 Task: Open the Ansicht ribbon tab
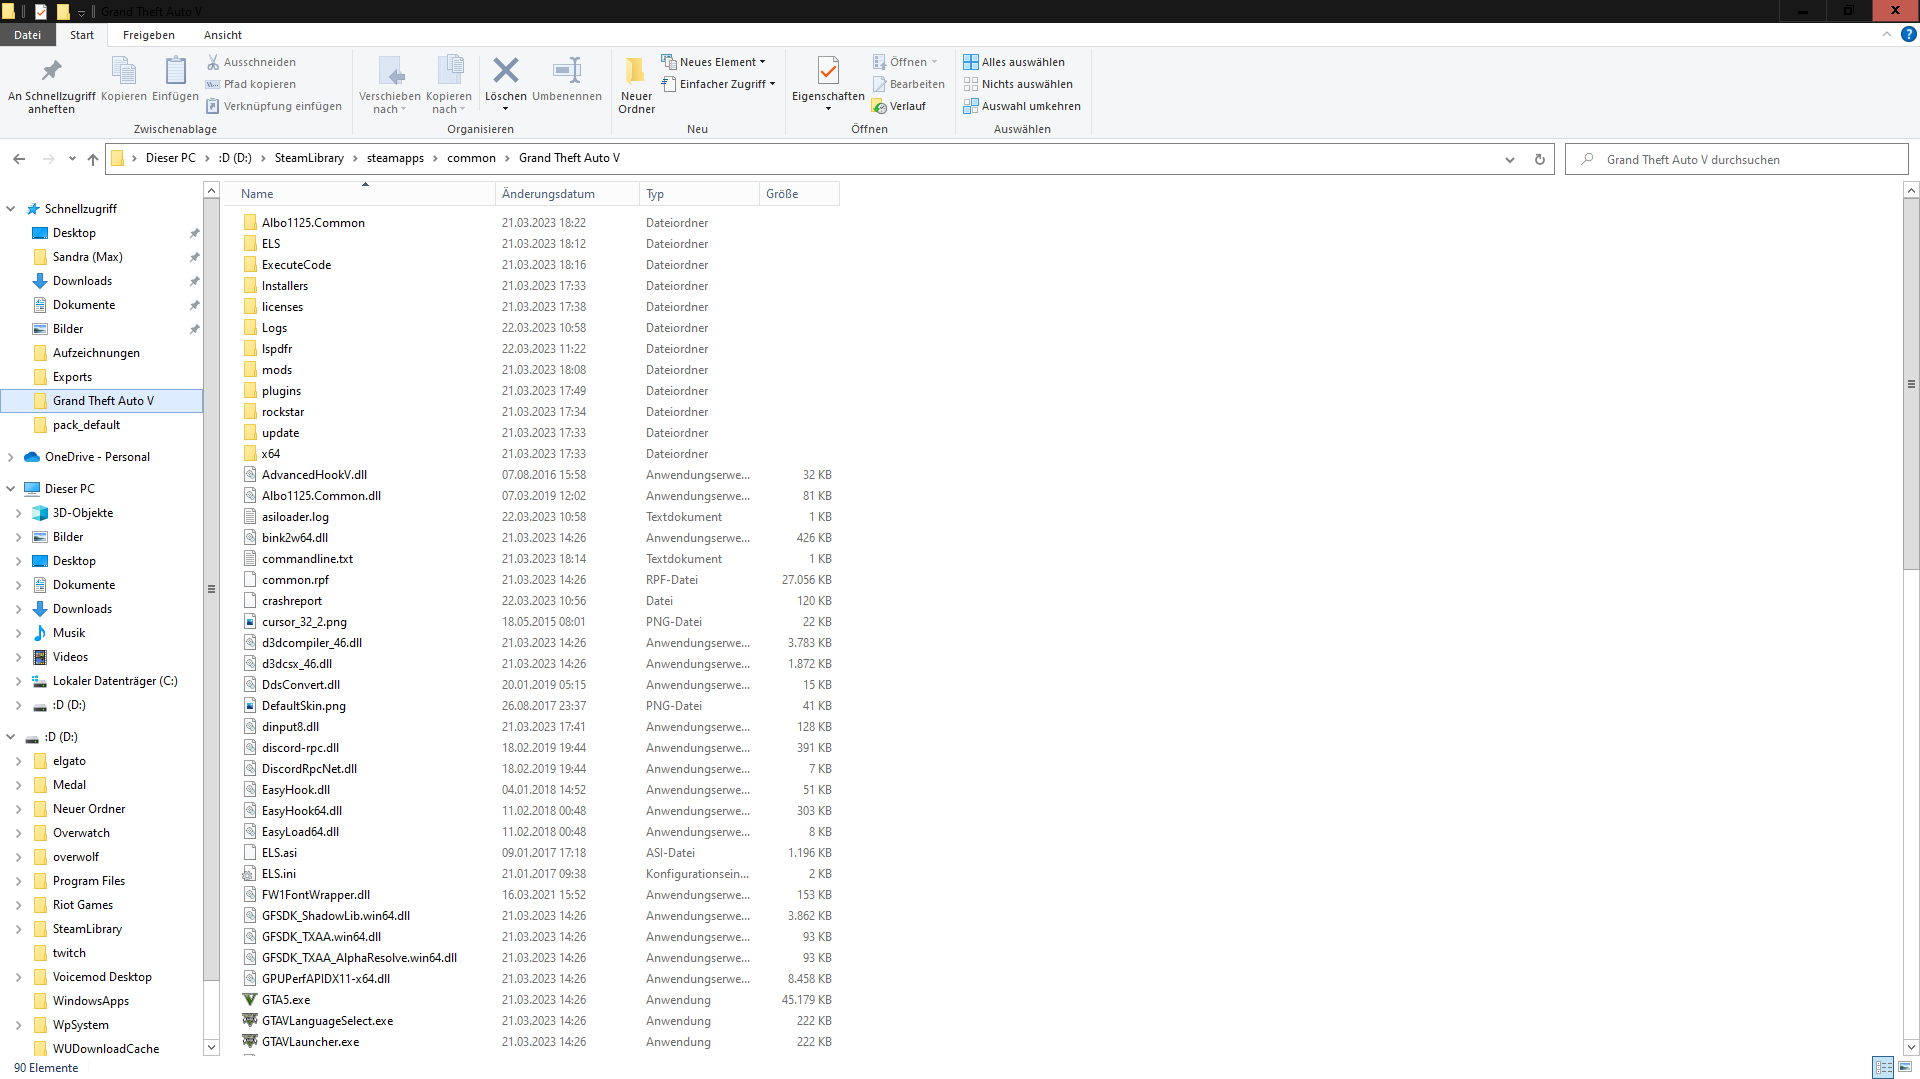coord(222,35)
